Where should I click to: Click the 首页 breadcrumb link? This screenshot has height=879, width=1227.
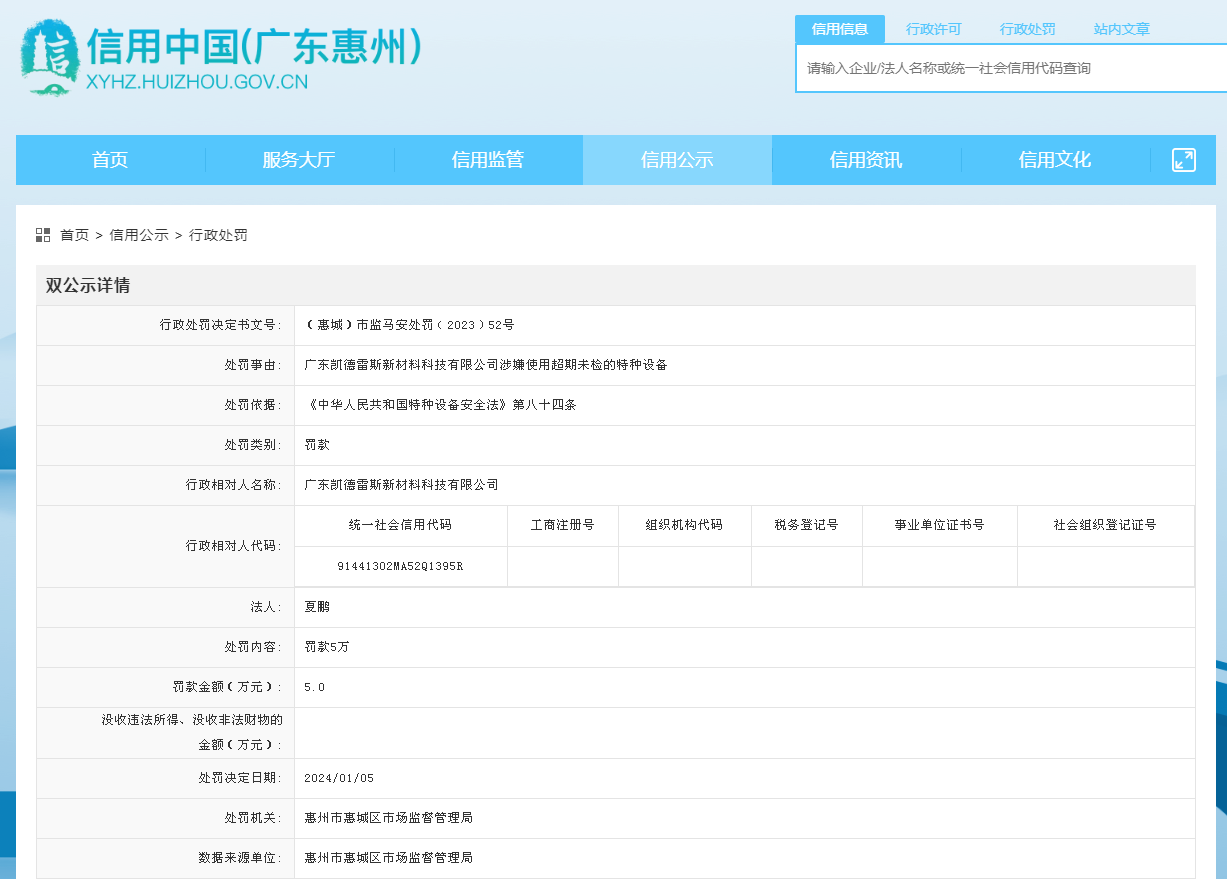pyautogui.click(x=74, y=235)
